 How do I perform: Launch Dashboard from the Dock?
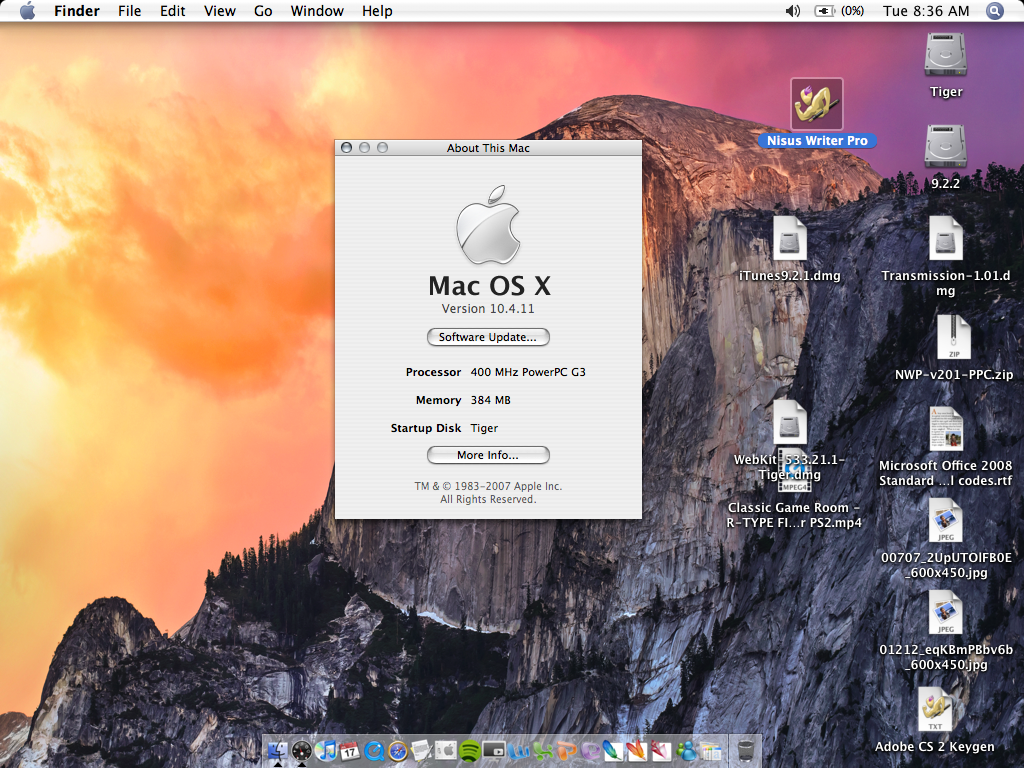[x=302, y=751]
